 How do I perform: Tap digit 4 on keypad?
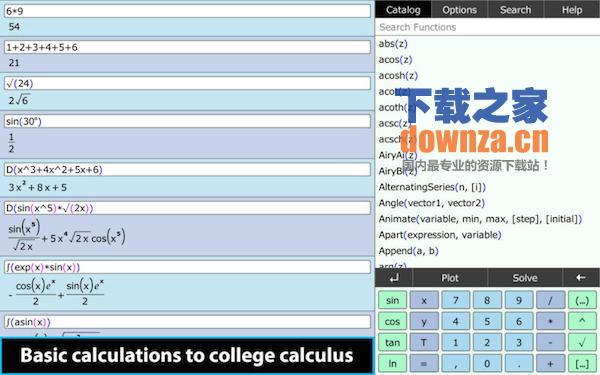click(x=455, y=321)
